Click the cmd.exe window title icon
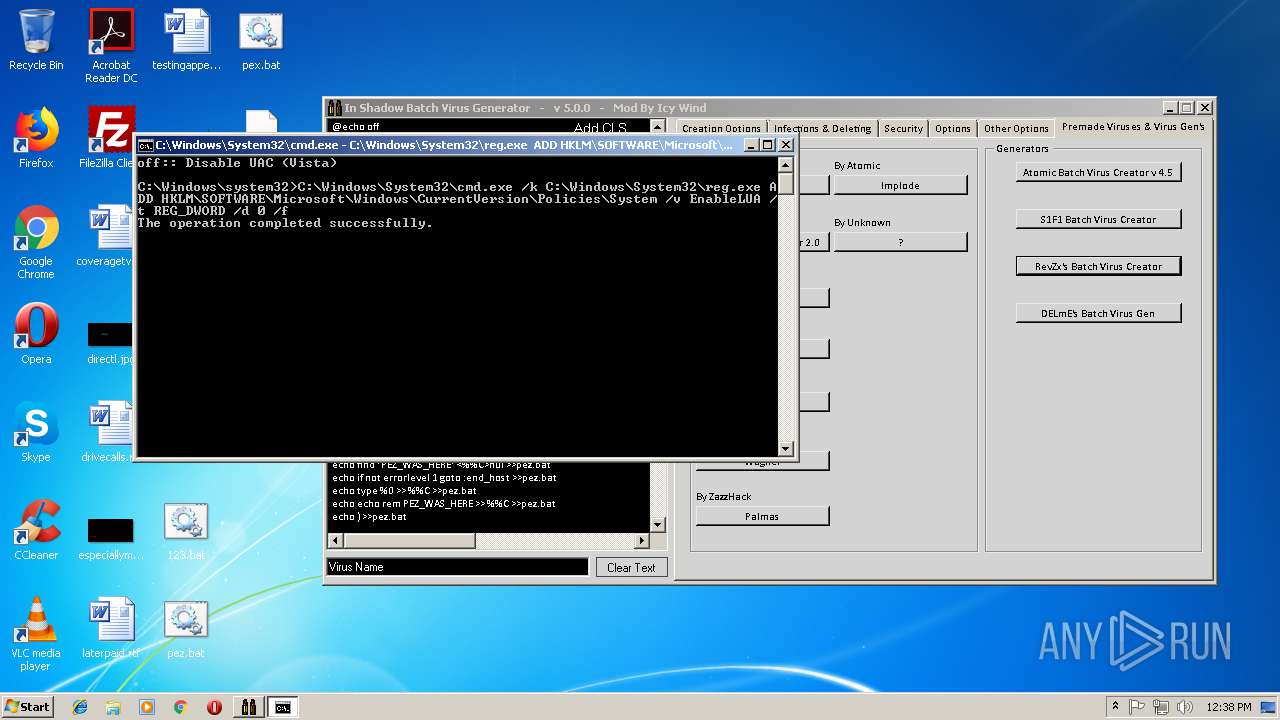The height and width of the screenshot is (720, 1280). [145, 145]
